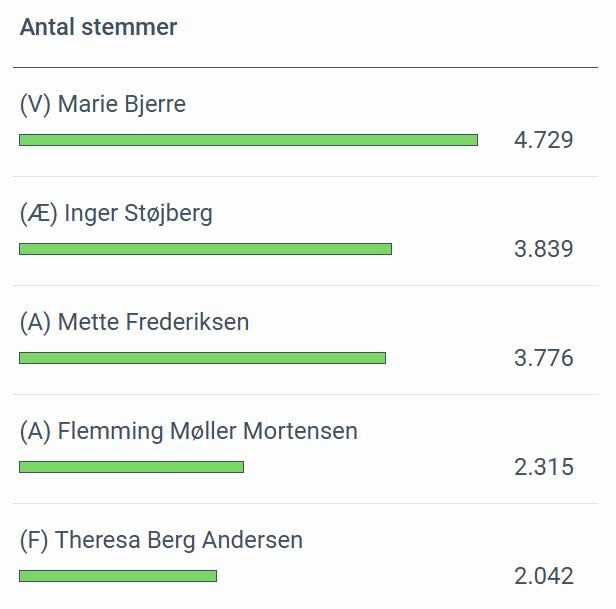Click Theresa Berg Andersen's green bar
Viewport: 616px width, 609px height.
pyautogui.click(x=118, y=576)
